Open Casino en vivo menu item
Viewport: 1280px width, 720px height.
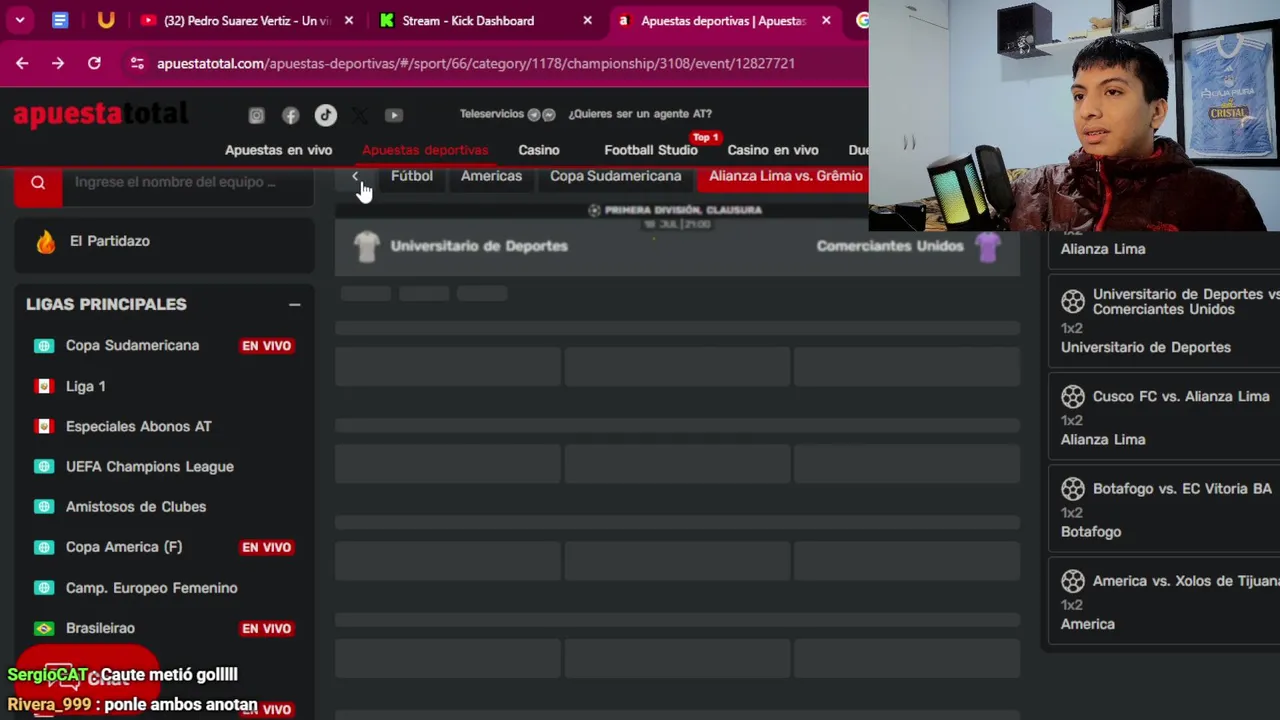[x=773, y=150]
